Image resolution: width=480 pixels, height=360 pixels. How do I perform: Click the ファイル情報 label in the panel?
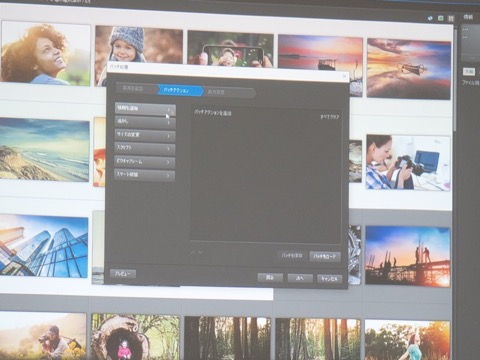tap(470, 83)
